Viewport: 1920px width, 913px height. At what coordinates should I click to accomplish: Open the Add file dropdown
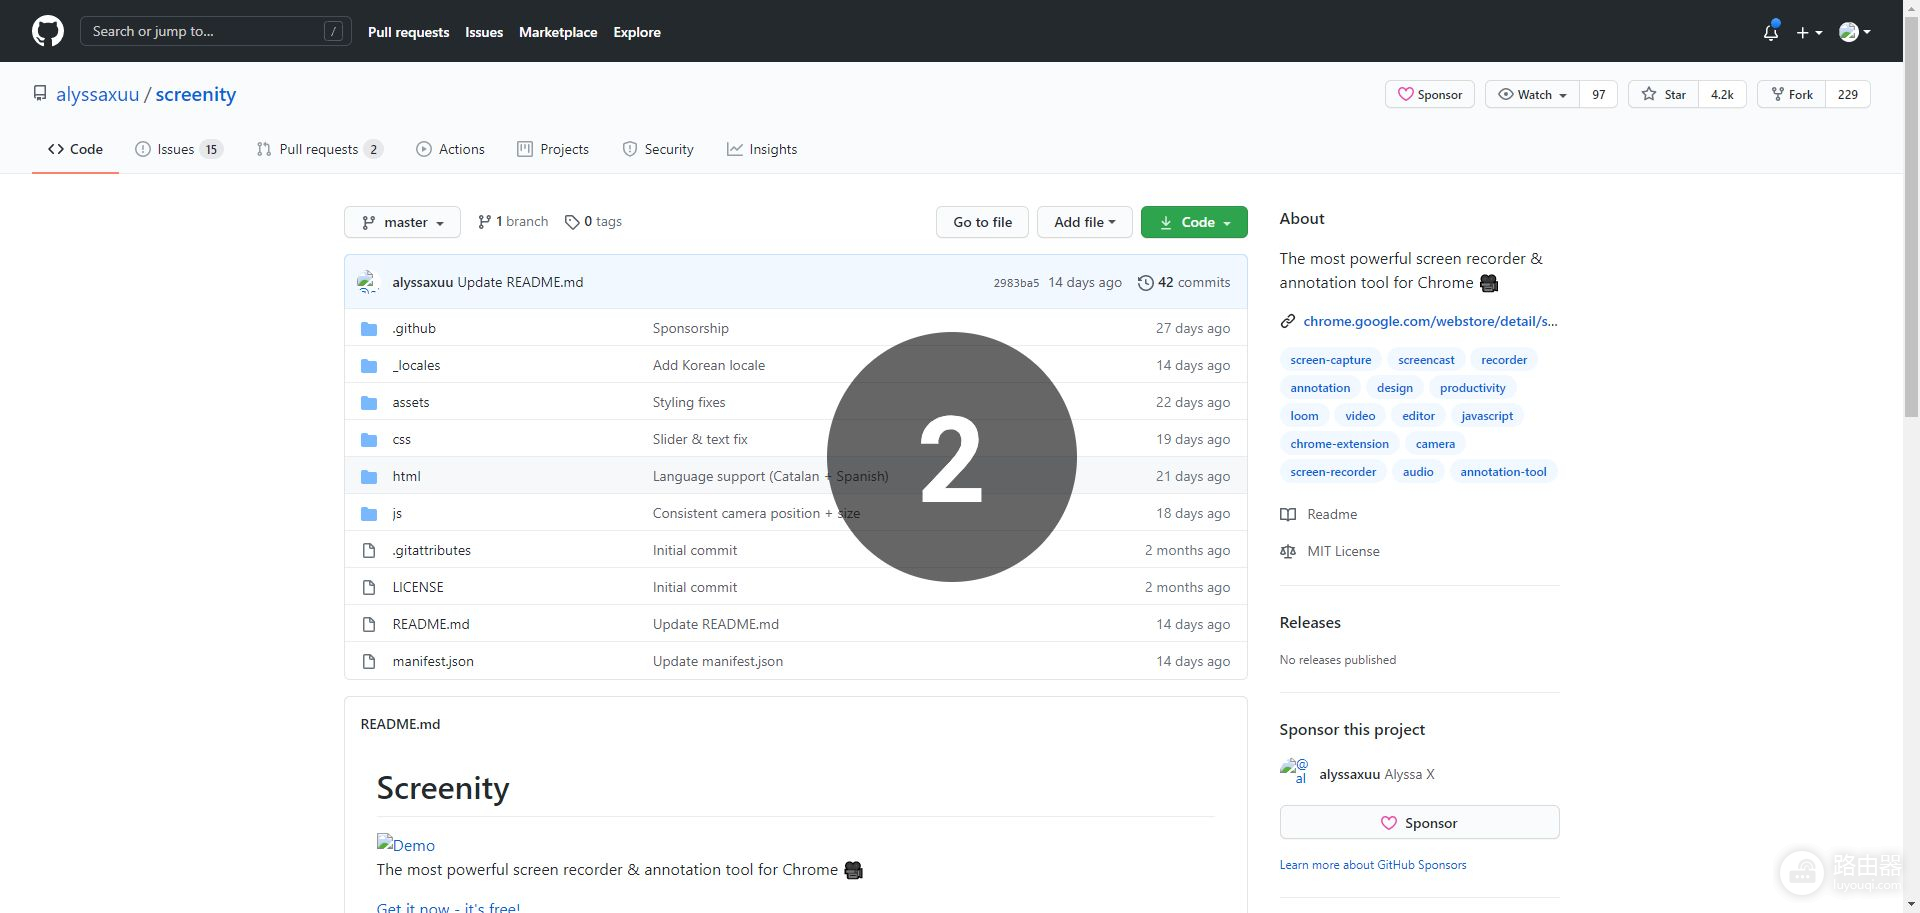(1084, 222)
